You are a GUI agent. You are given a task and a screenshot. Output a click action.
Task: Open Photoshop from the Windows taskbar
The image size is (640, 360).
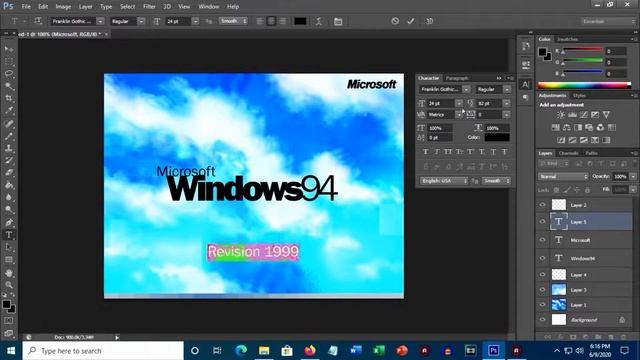pyautogui.click(x=493, y=350)
